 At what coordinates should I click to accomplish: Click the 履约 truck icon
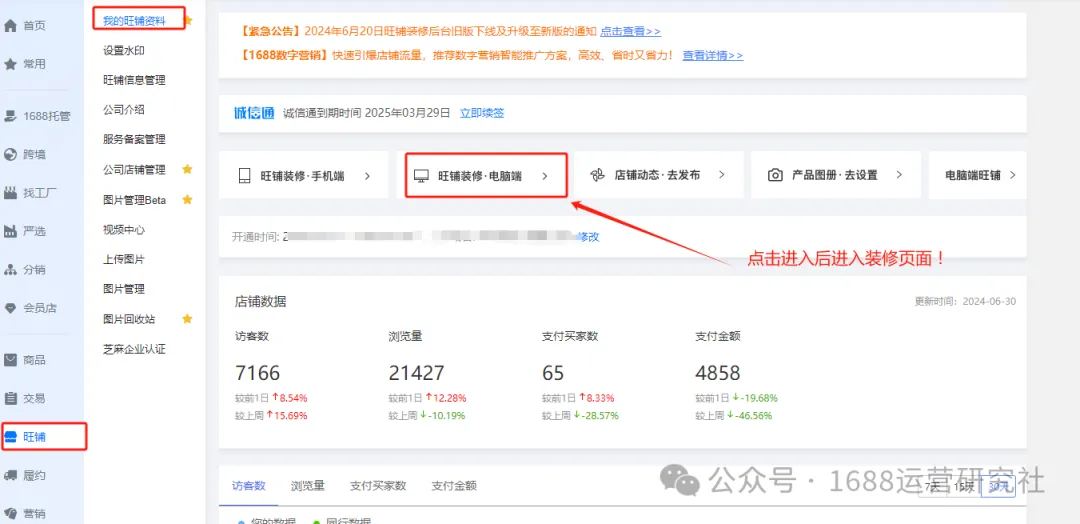10,475
